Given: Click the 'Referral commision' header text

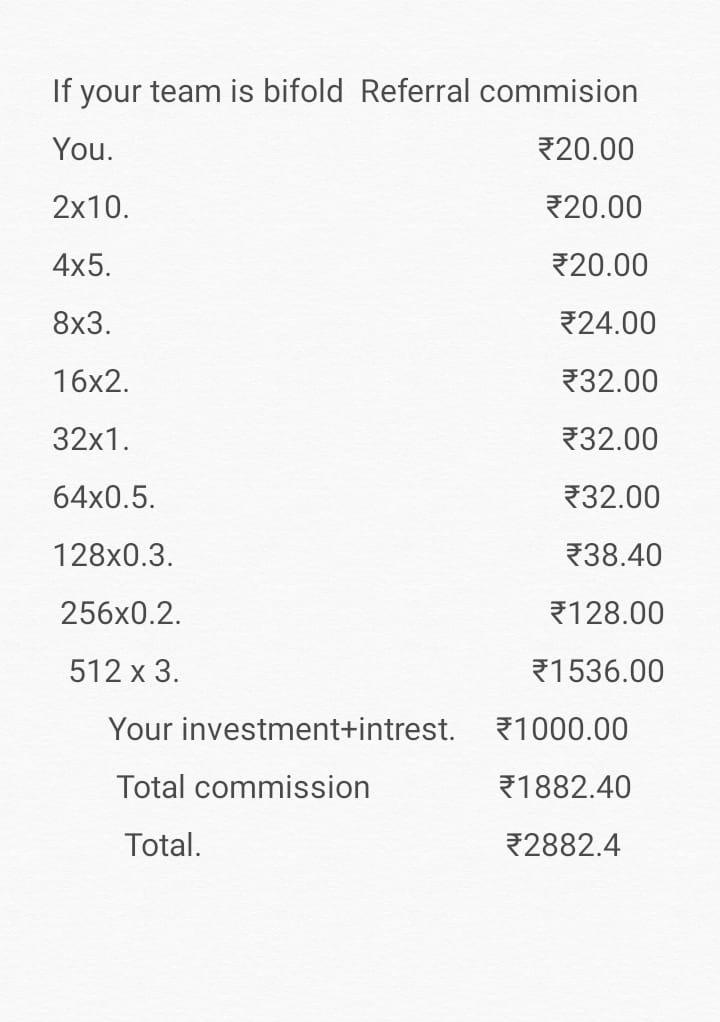Looking at the screenshot, I should coord(498,92).
